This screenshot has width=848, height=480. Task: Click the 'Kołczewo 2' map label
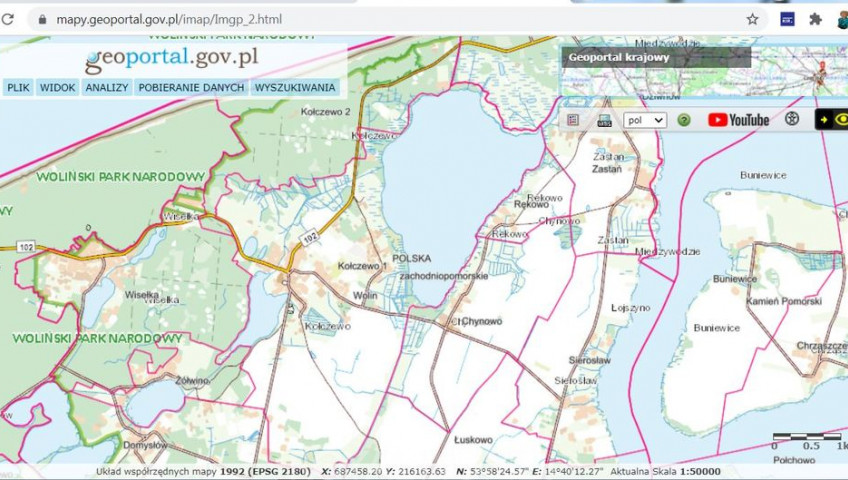tap(326, 112)
